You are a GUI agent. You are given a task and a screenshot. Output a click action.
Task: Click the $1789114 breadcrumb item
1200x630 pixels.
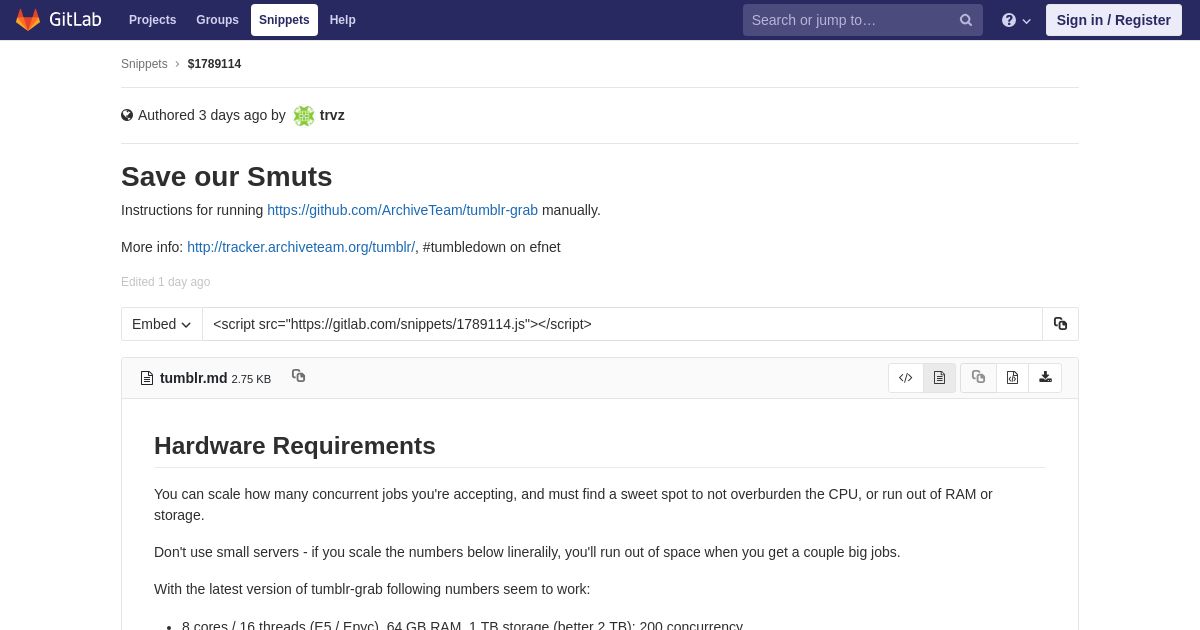click(x=214, y=64)
